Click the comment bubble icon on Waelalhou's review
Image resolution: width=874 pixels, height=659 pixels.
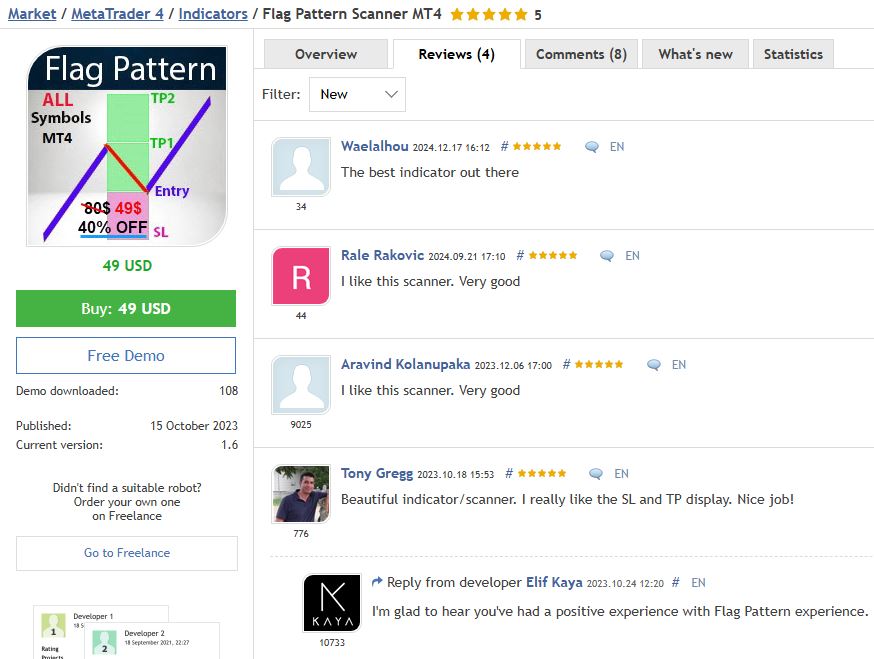tap(591, 147)
